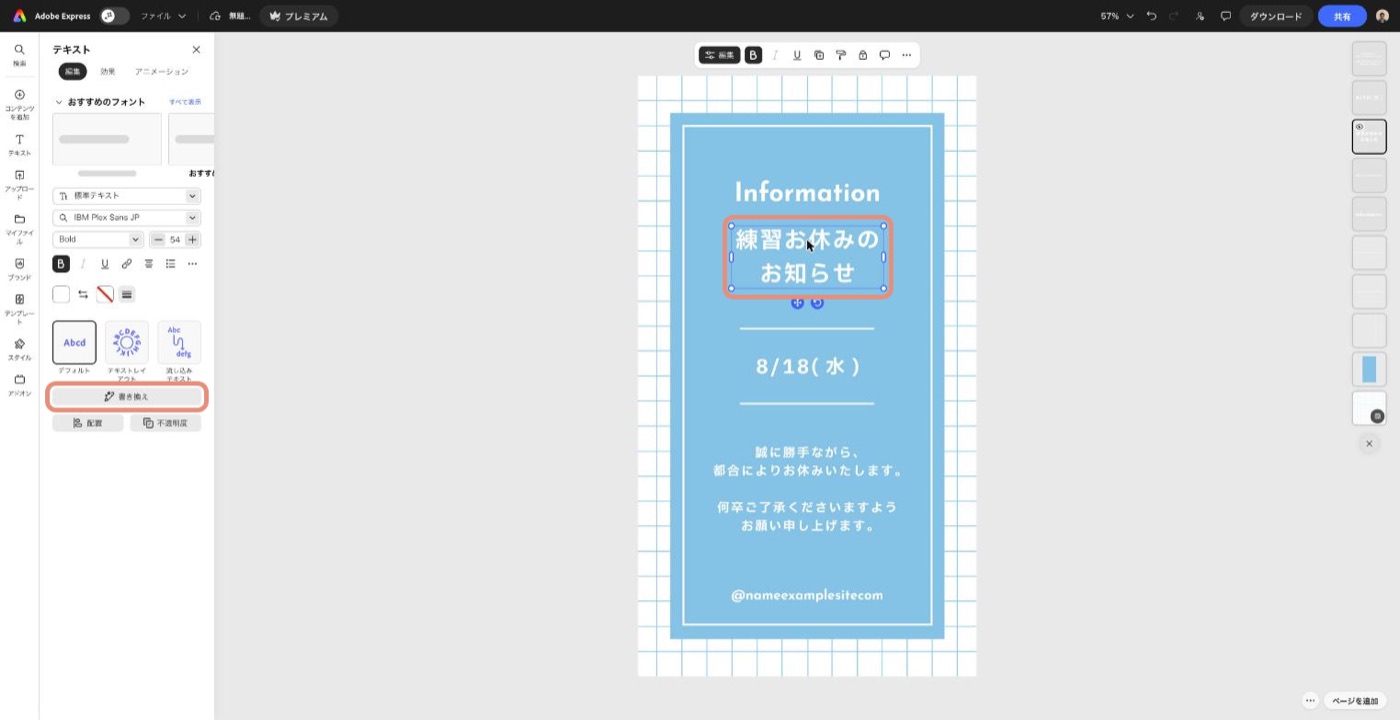The width and height of the screenshot is (1400, 720).
Task: Swap fill and outline colors icon
Action: pyautogui.click(x=83, y=294)
